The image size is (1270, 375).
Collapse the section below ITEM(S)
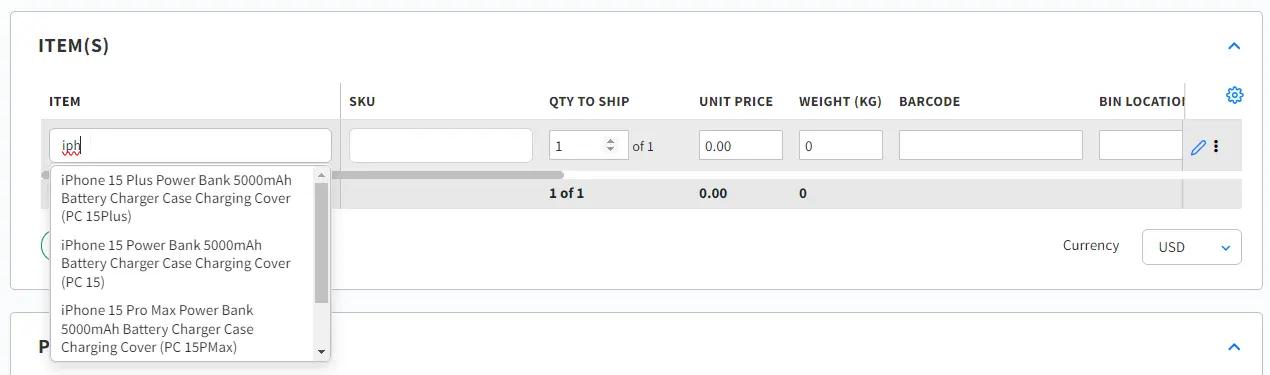(x=1233, y=347)
